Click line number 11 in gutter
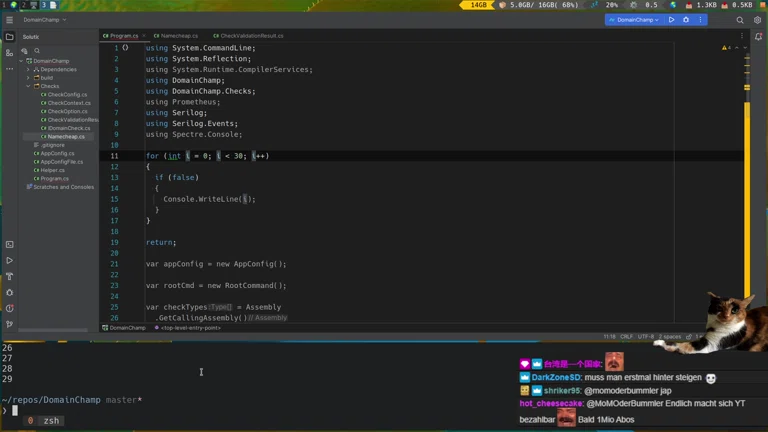 tap(114, 156)
